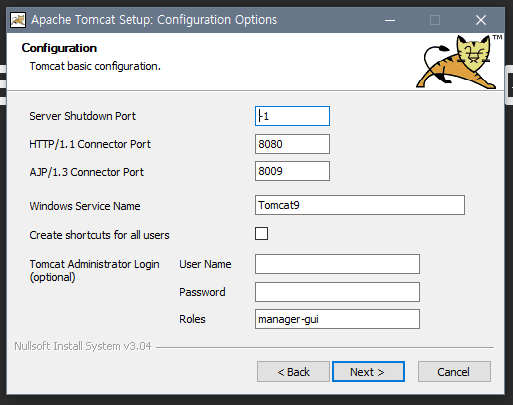Select the HTTP/1.1 Connector Port field
The width and height of the screenshot is (513, 405).
292,144
